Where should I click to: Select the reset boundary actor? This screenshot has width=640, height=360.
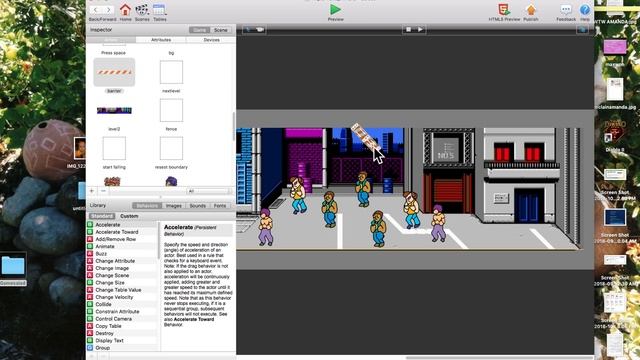pos(171,148)
